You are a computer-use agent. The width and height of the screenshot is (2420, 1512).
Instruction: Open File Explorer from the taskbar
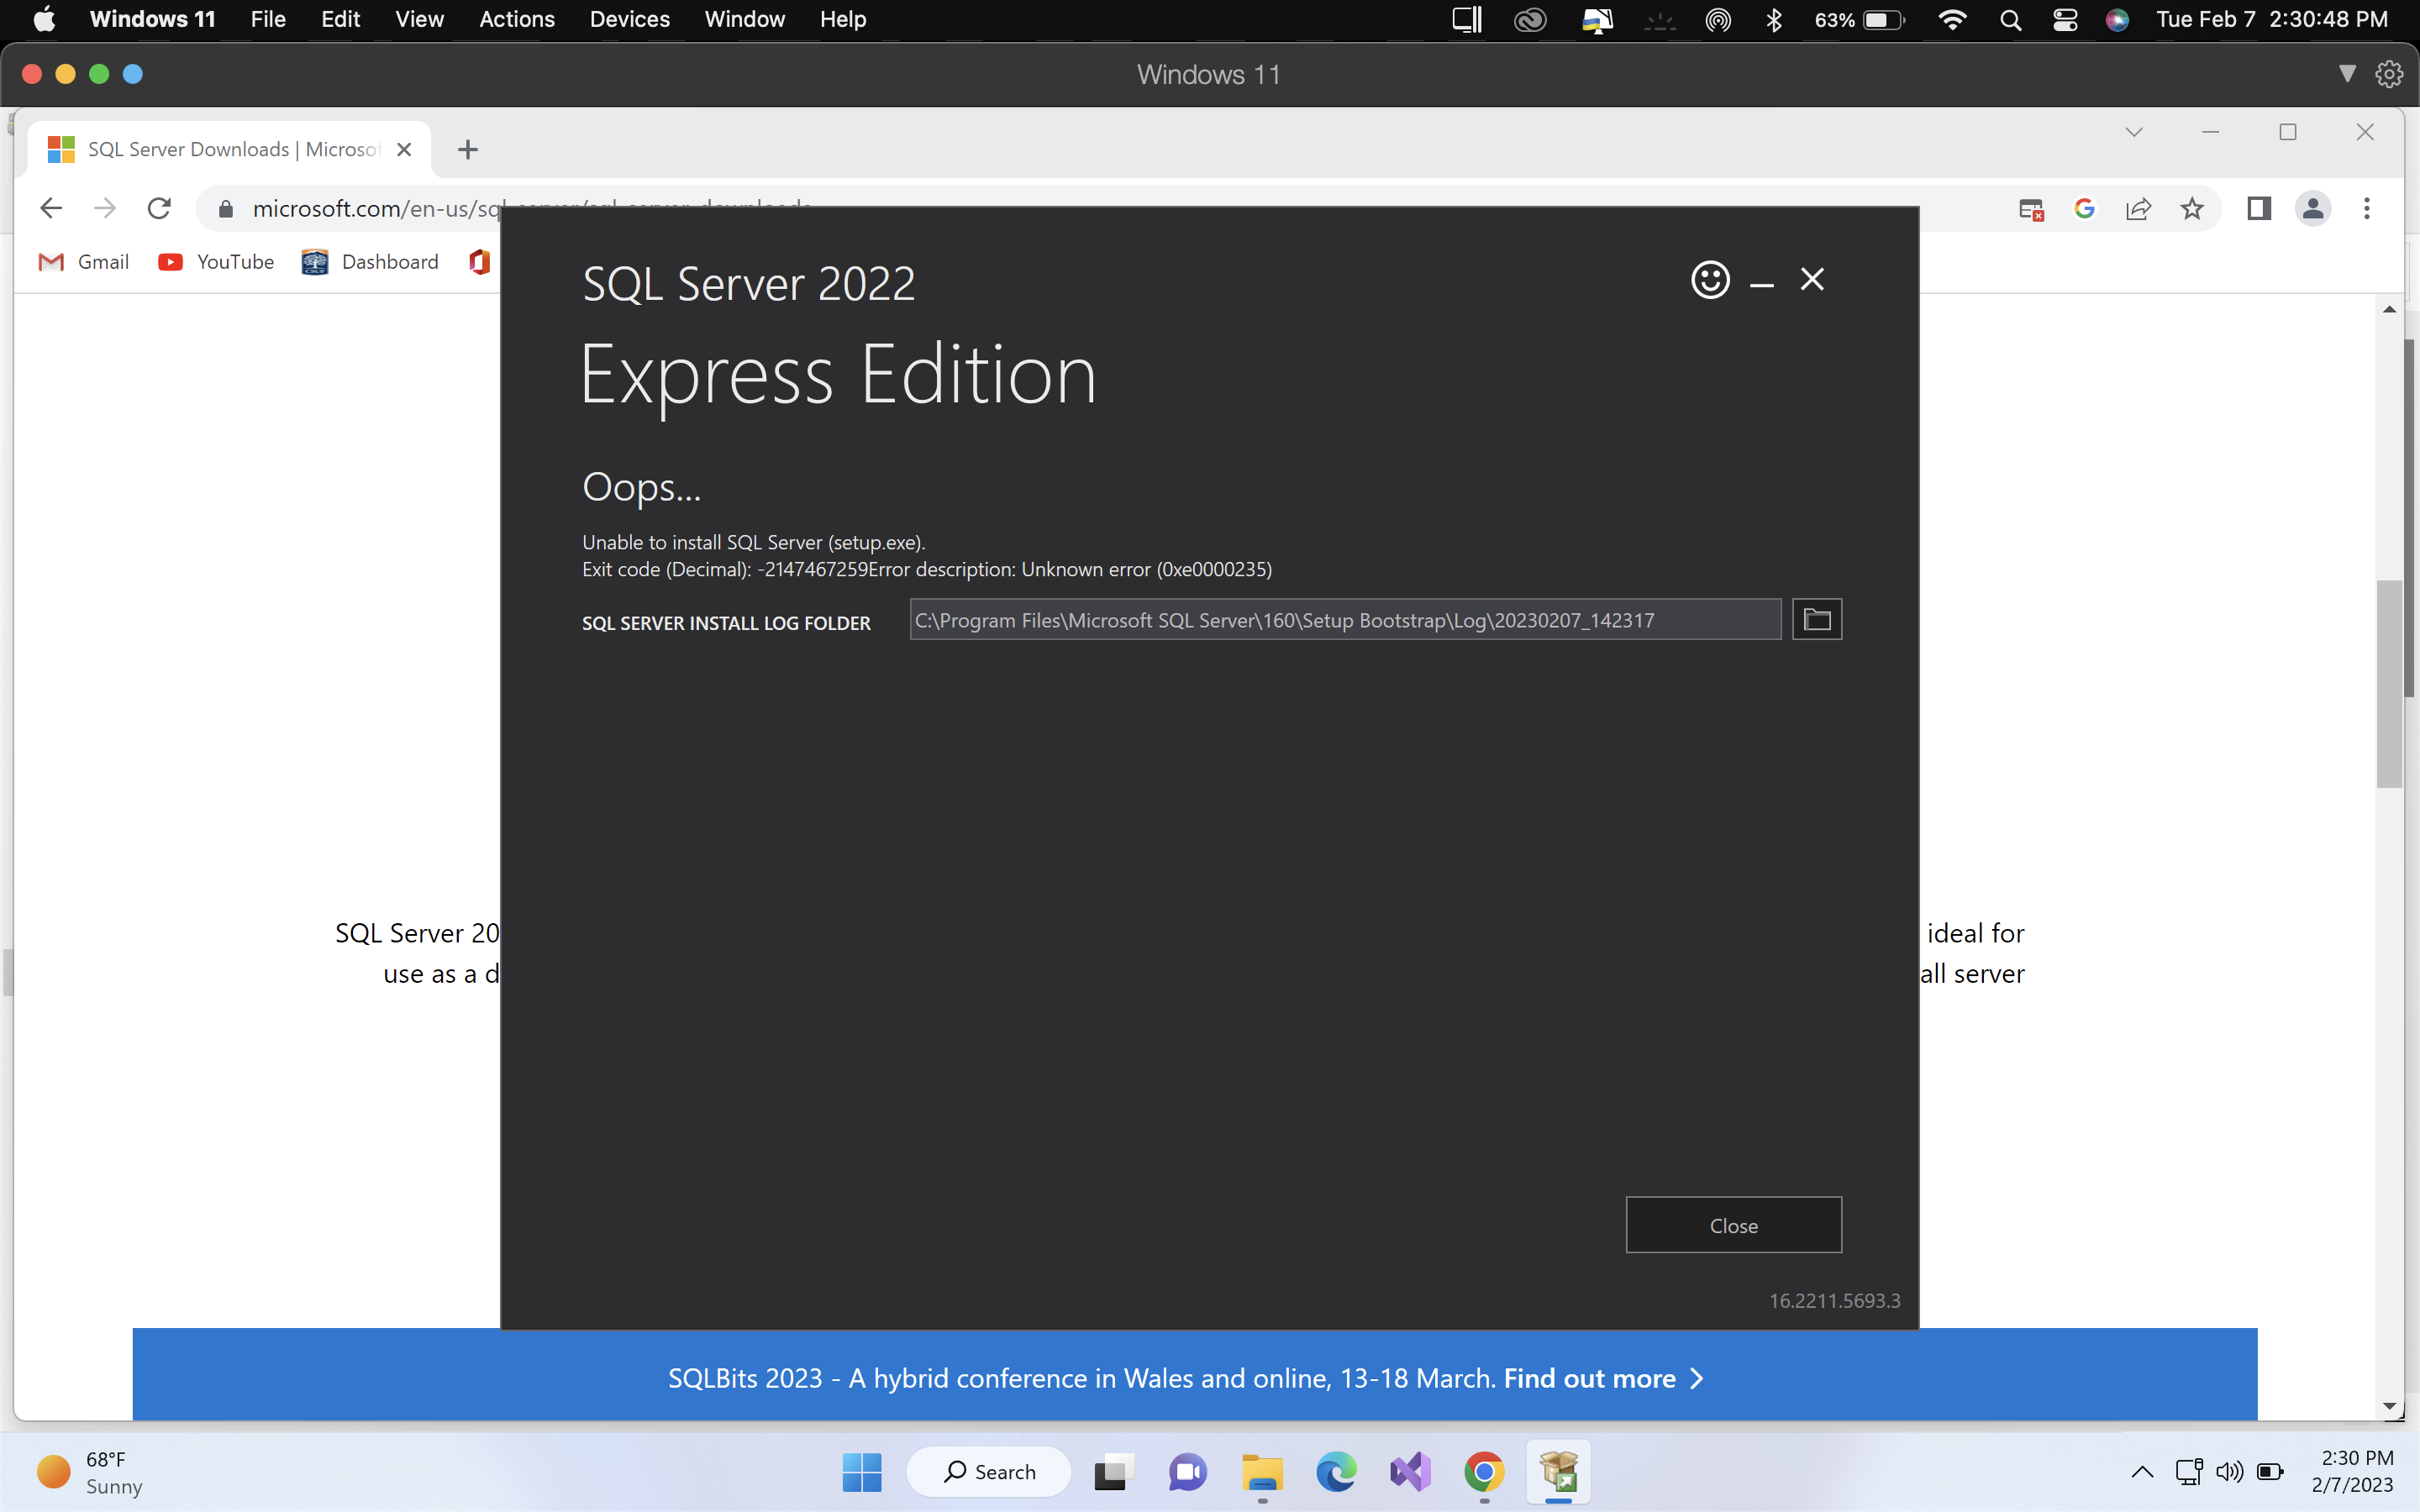click(1262, 1472)
